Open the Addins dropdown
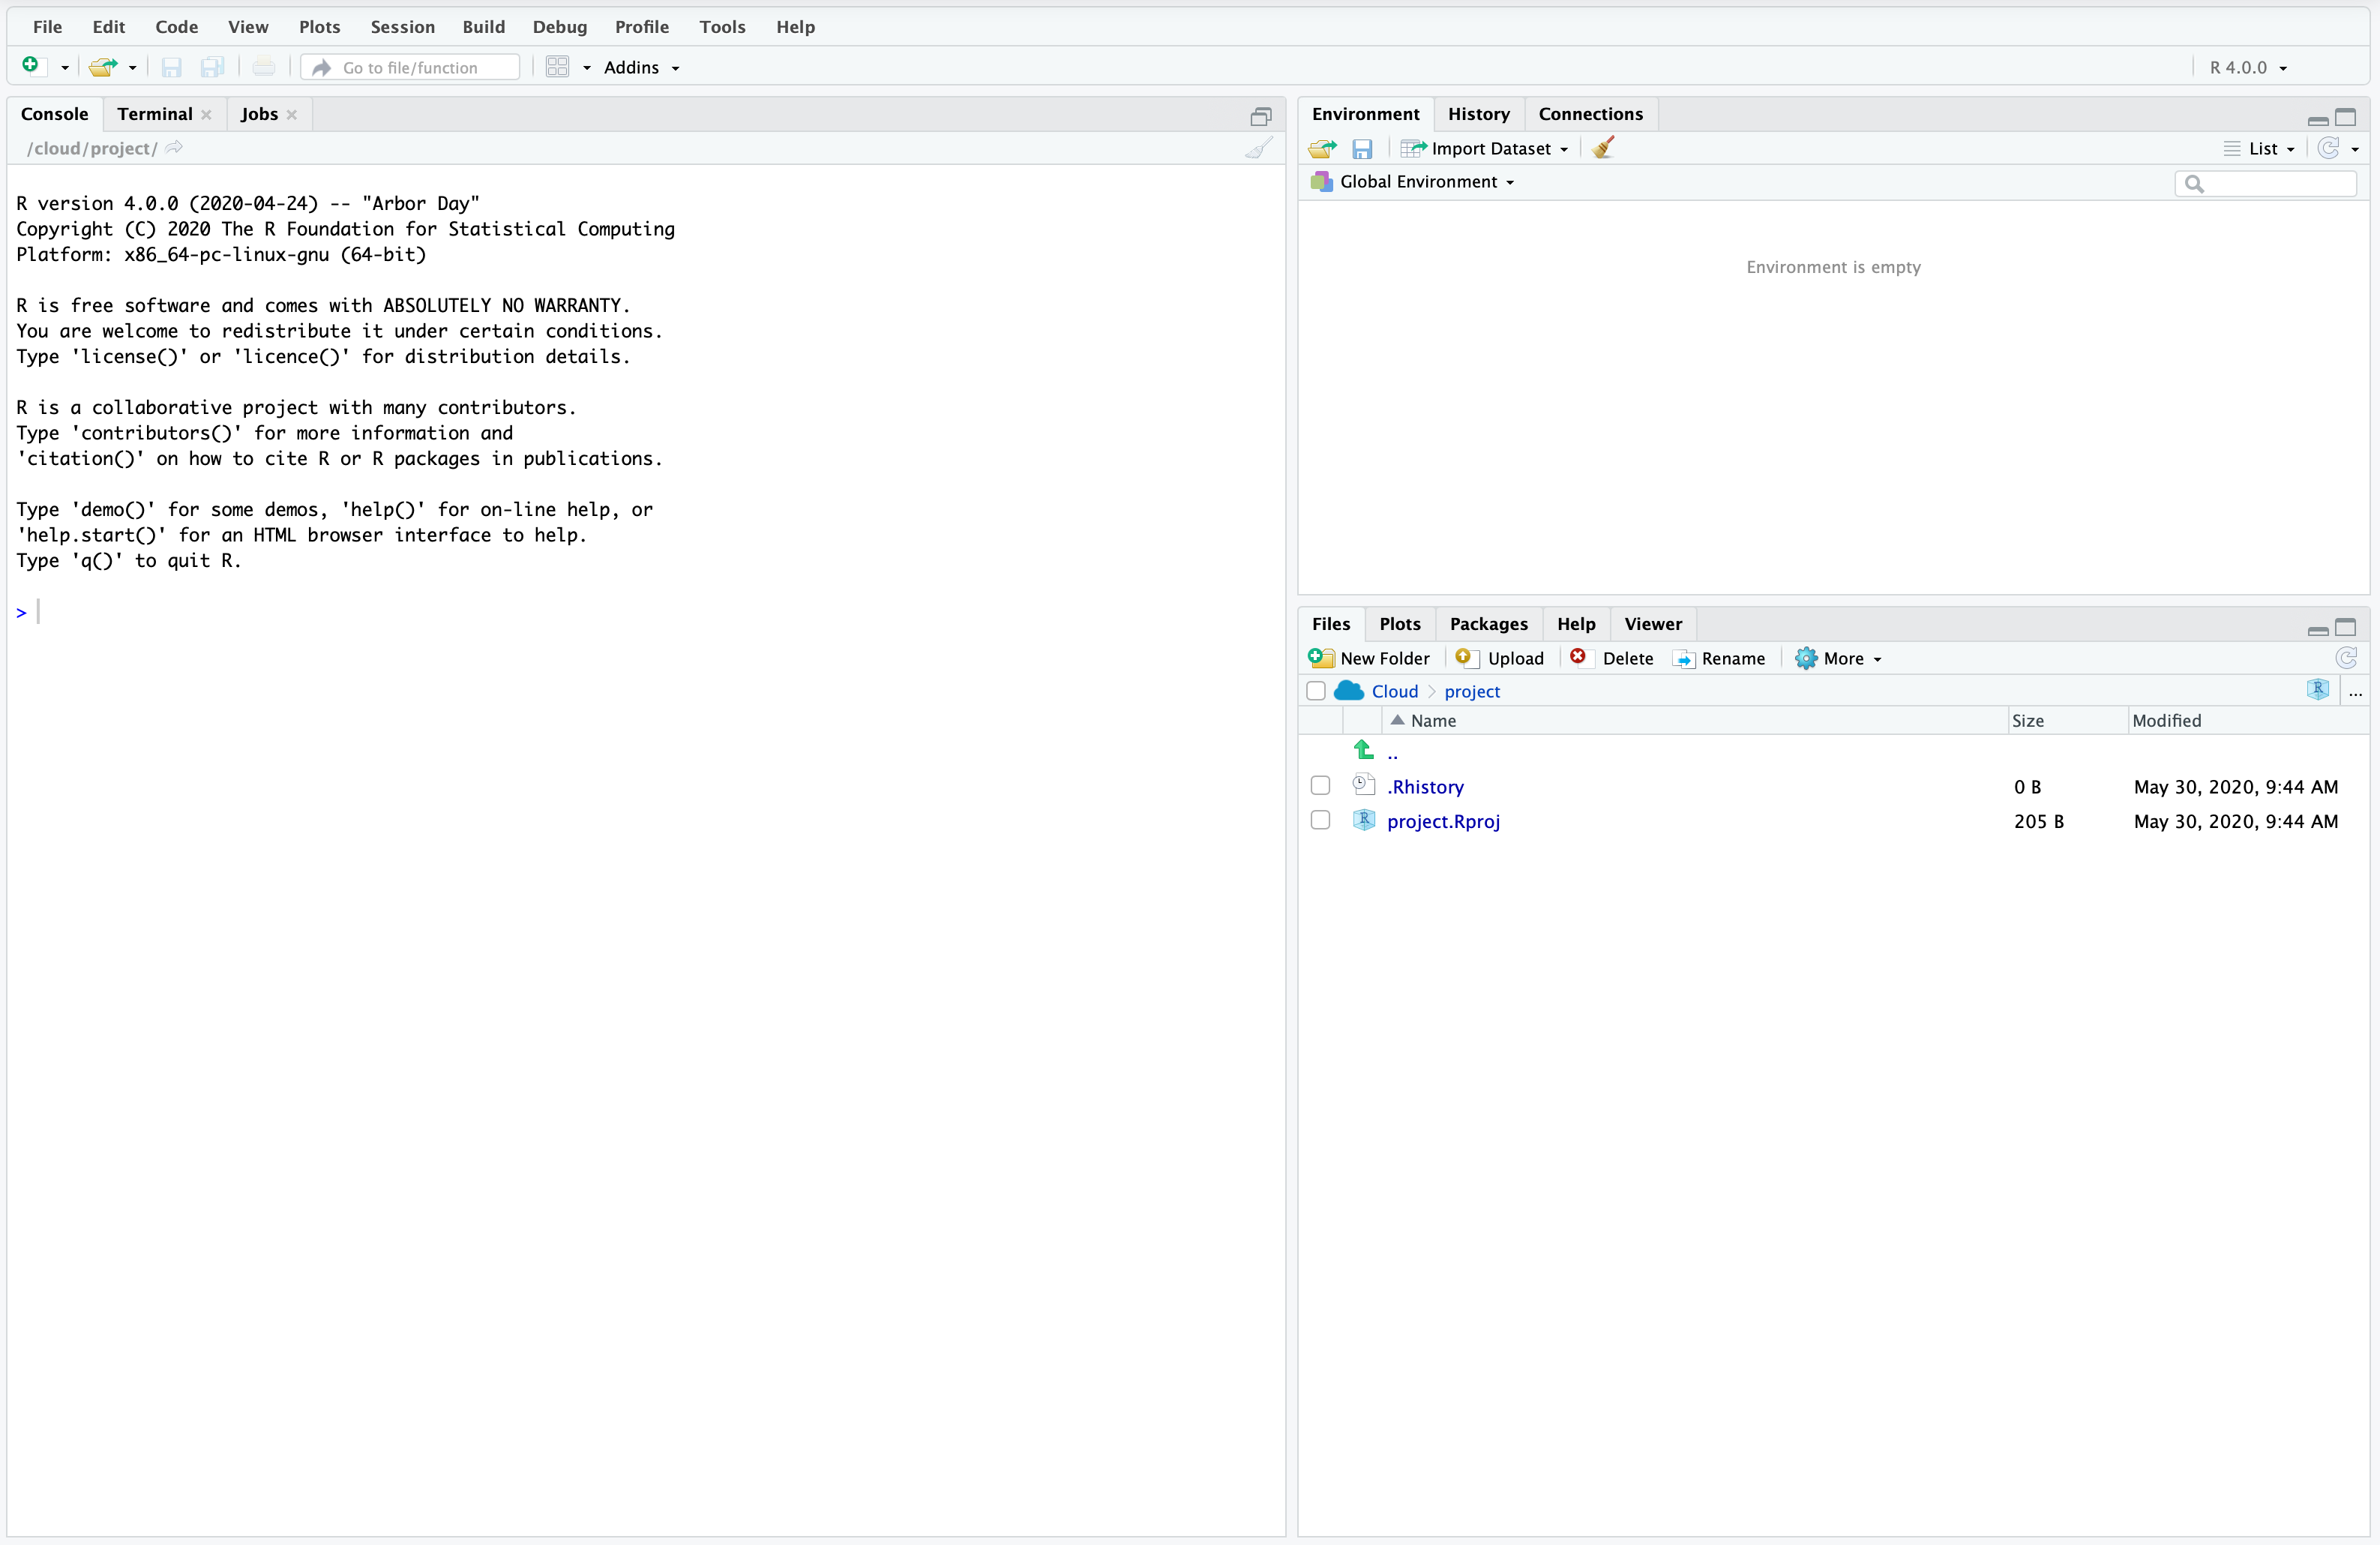Screen dimensions: 2380x1545 coord(641,67)
